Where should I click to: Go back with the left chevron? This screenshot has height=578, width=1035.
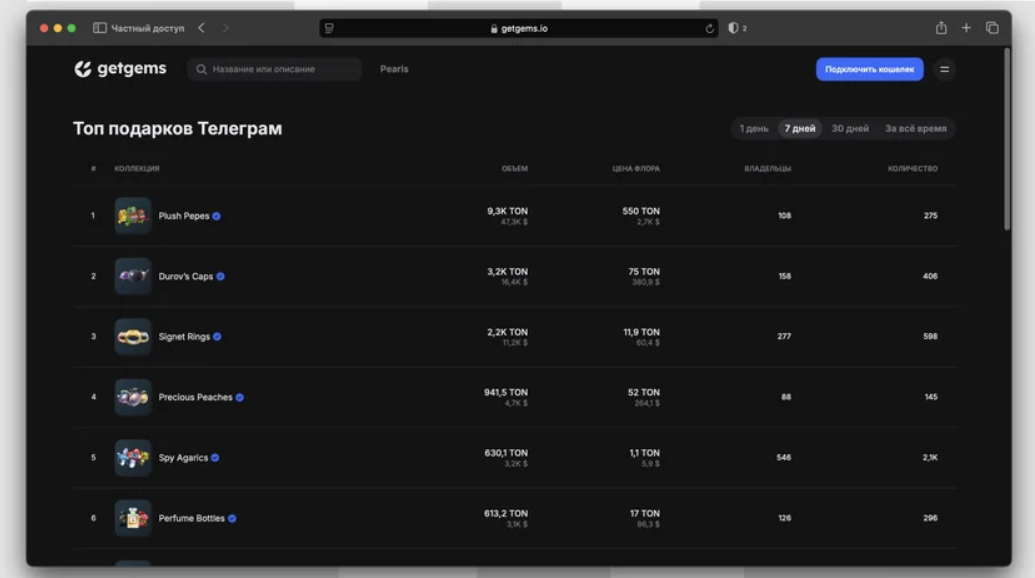tap(201, 28)
